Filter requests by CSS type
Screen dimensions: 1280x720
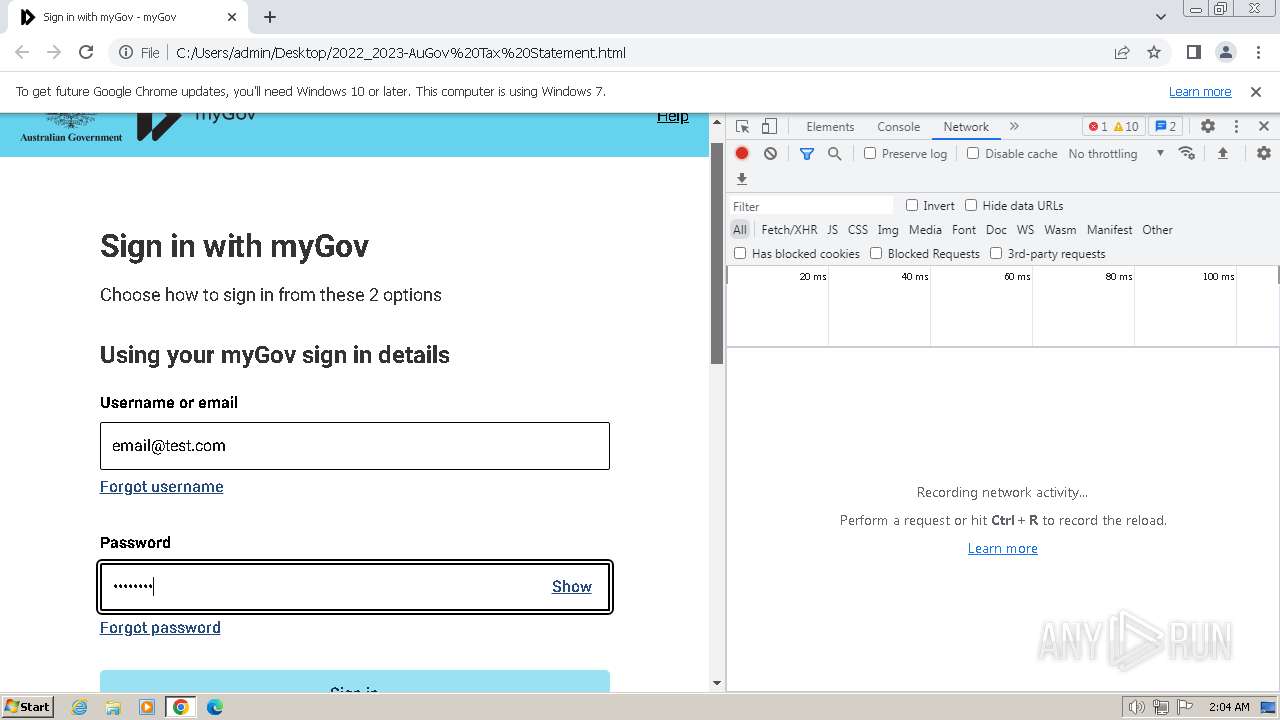coord(858,229)
